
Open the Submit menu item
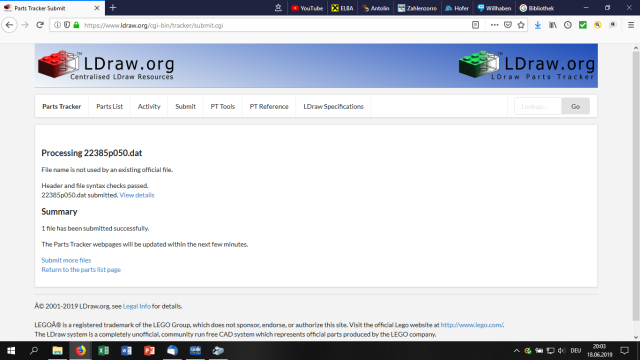coord(185,106)
